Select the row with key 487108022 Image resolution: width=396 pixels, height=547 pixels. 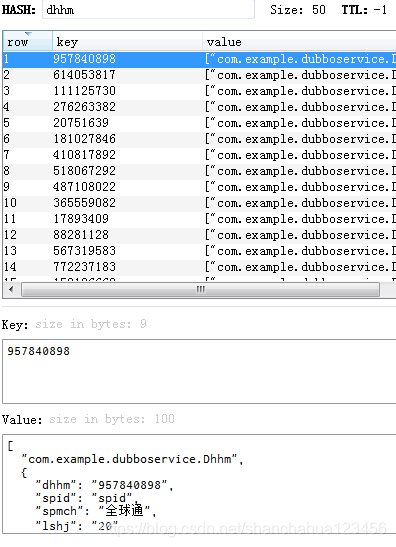tap(200, 187)
